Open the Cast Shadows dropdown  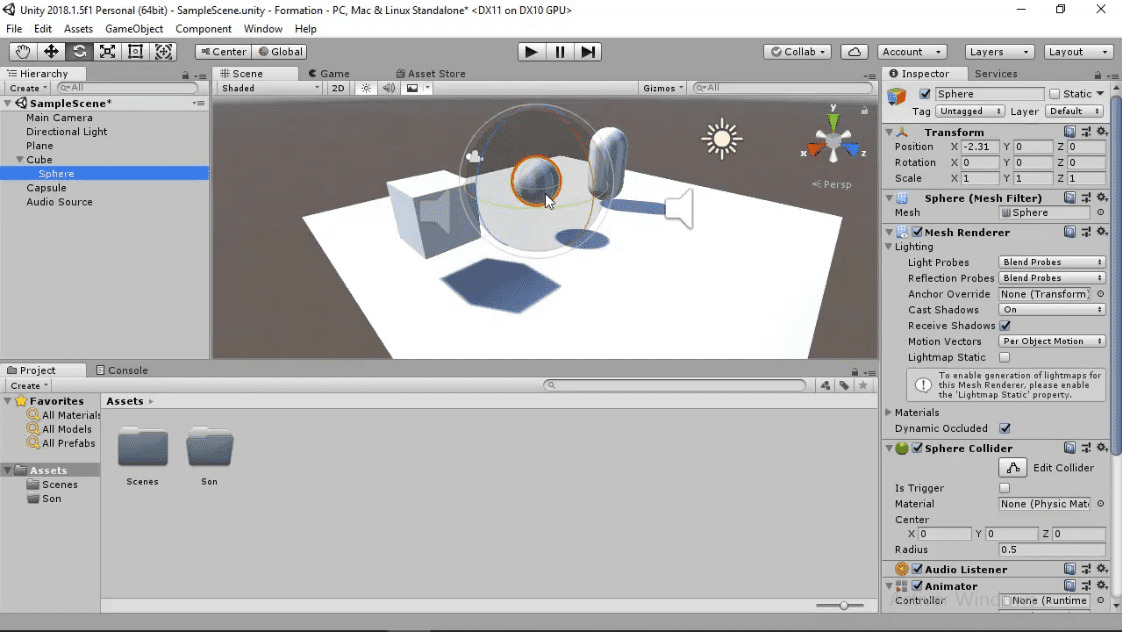(x=1050, y=309)
